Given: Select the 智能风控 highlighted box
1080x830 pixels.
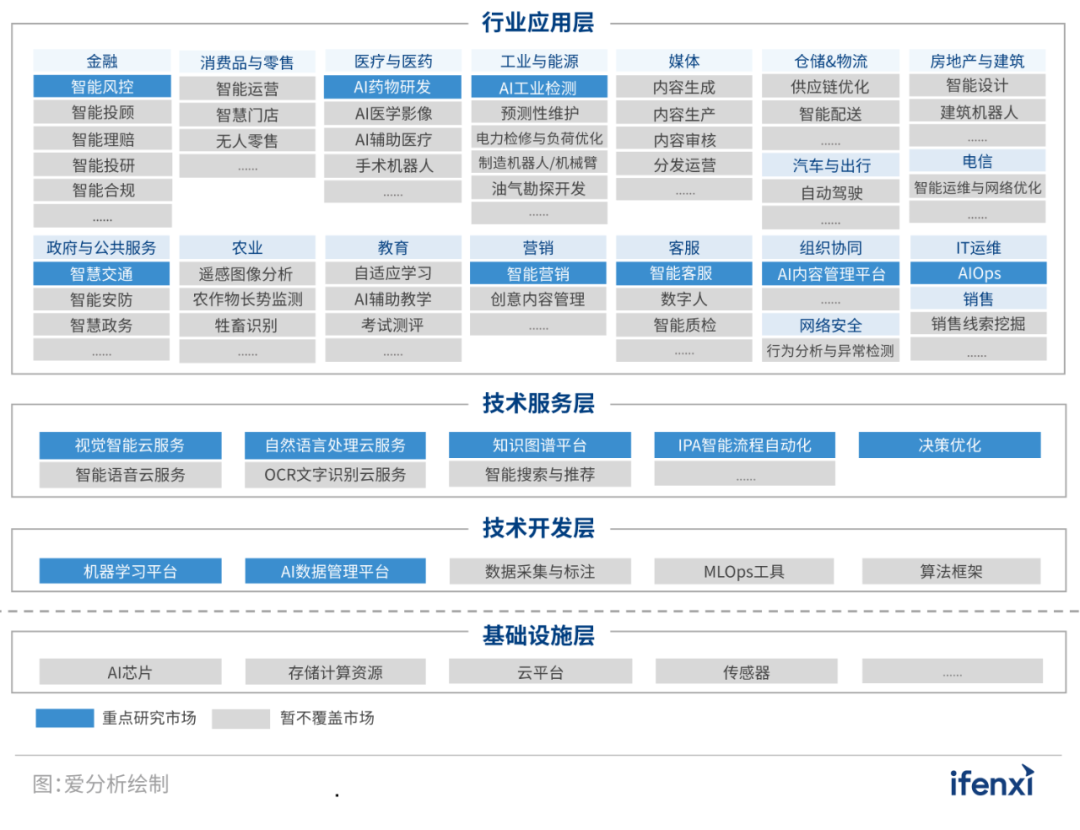Looking at the screenshot, I should (101, 87).
